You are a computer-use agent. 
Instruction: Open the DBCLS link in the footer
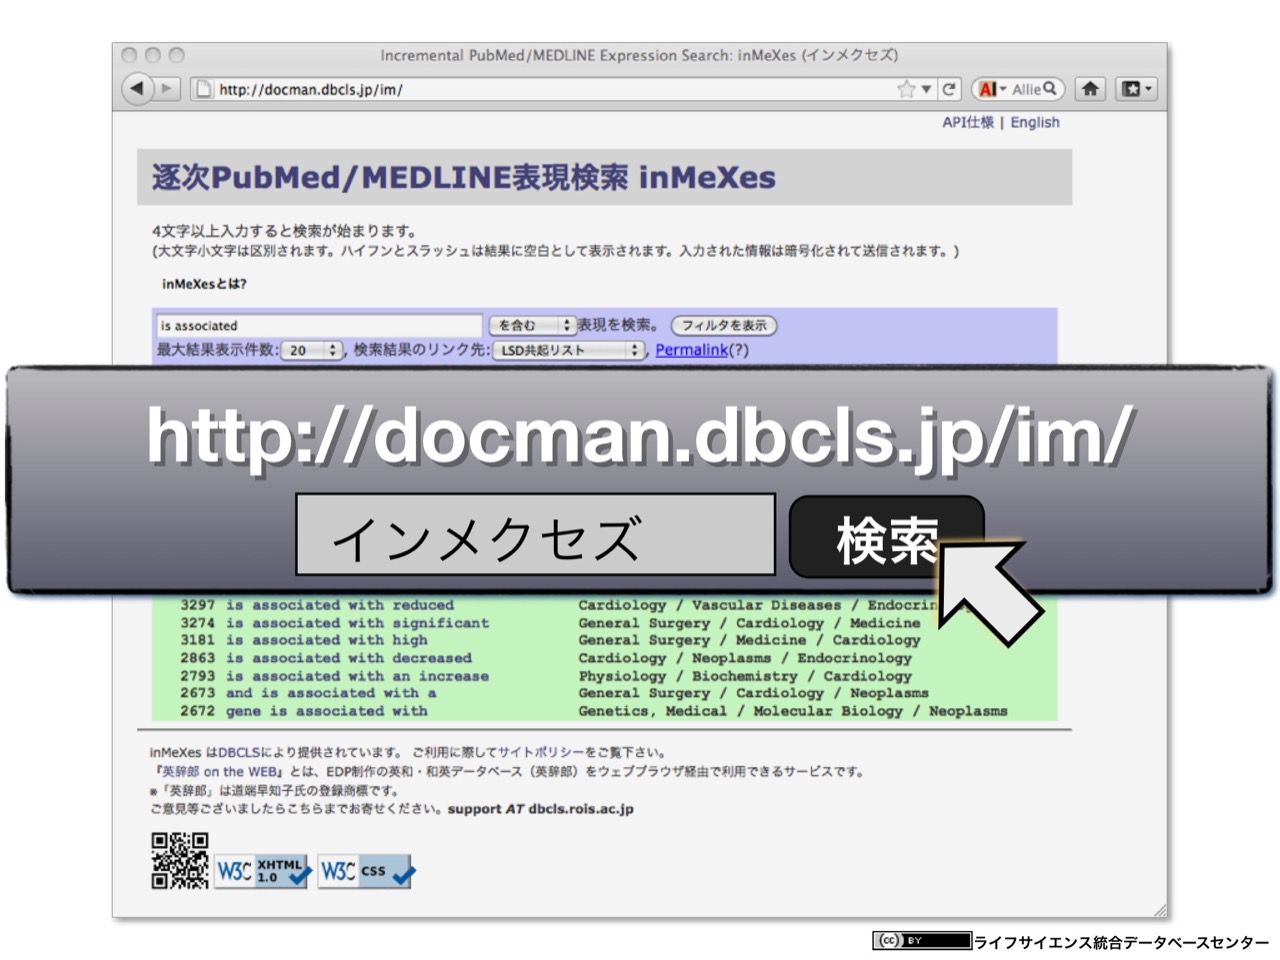point(239,752)
